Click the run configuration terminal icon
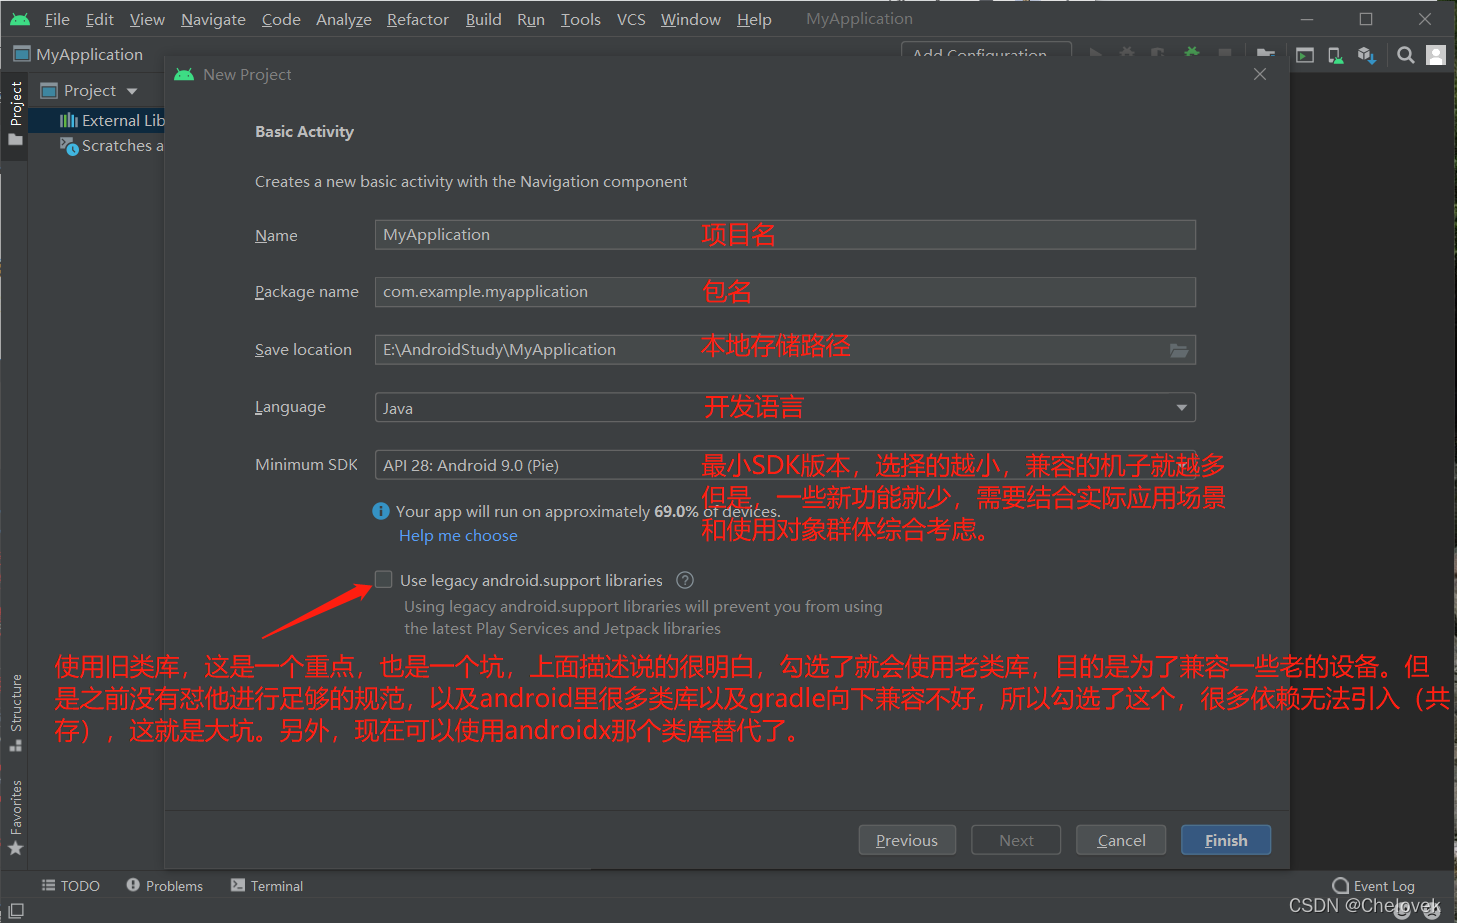 pyautogui.click(x=1305, y=56)
